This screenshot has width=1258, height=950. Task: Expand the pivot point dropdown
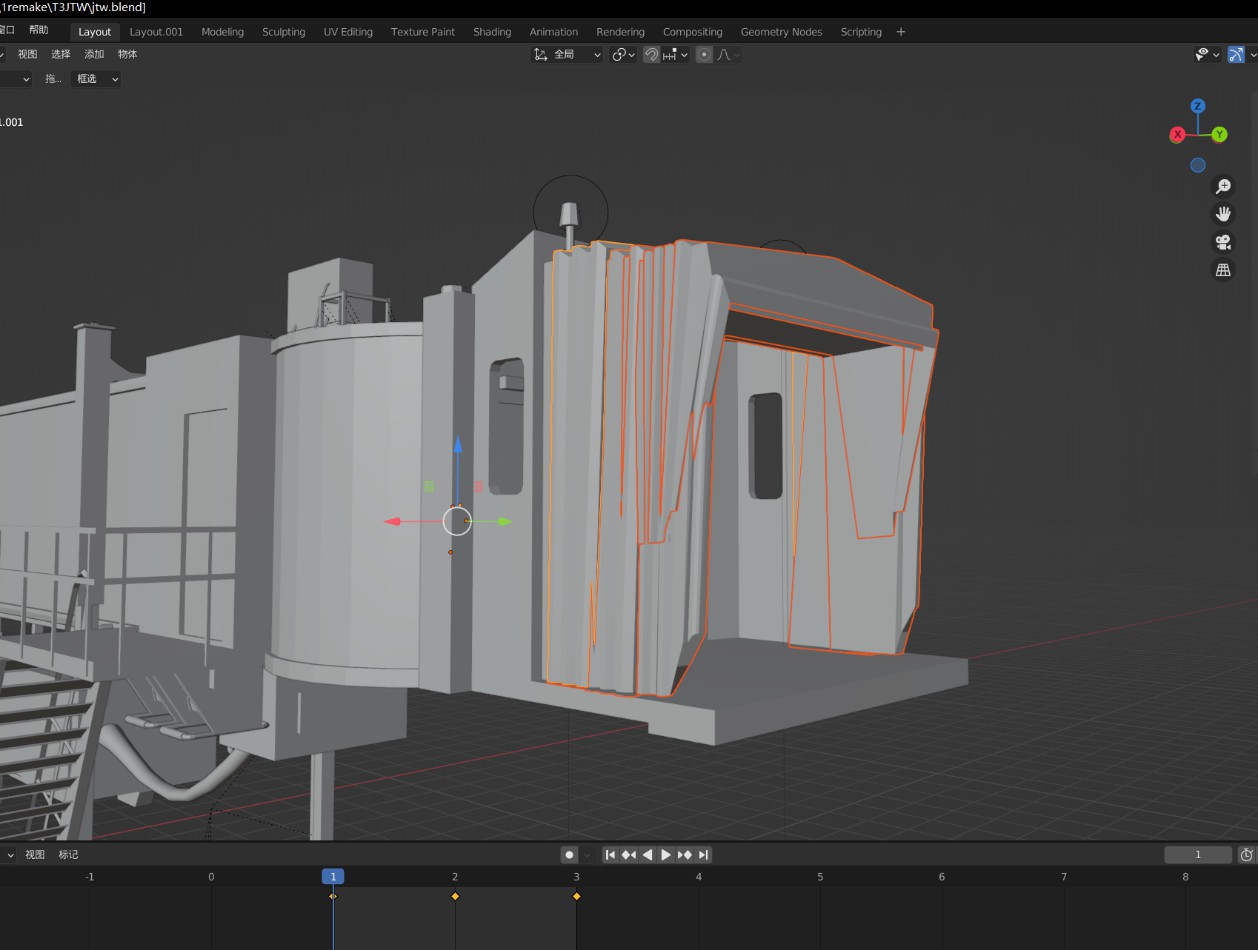[624, 55]
